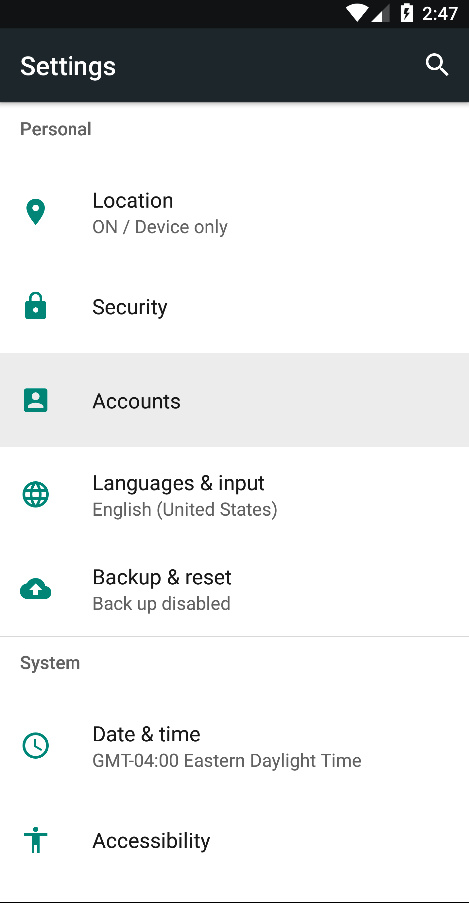The image size is (469, 903).
Task: Tap the 'Back up disabled' subtitle
Action: pos(161,604)
